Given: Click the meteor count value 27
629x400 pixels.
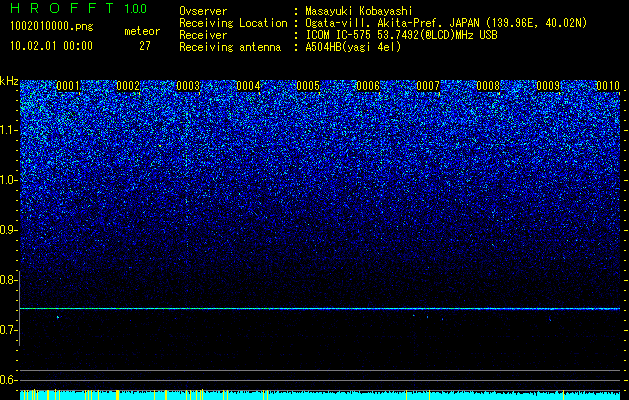Looking at the screenshot, I should click(x=145, y=46).
